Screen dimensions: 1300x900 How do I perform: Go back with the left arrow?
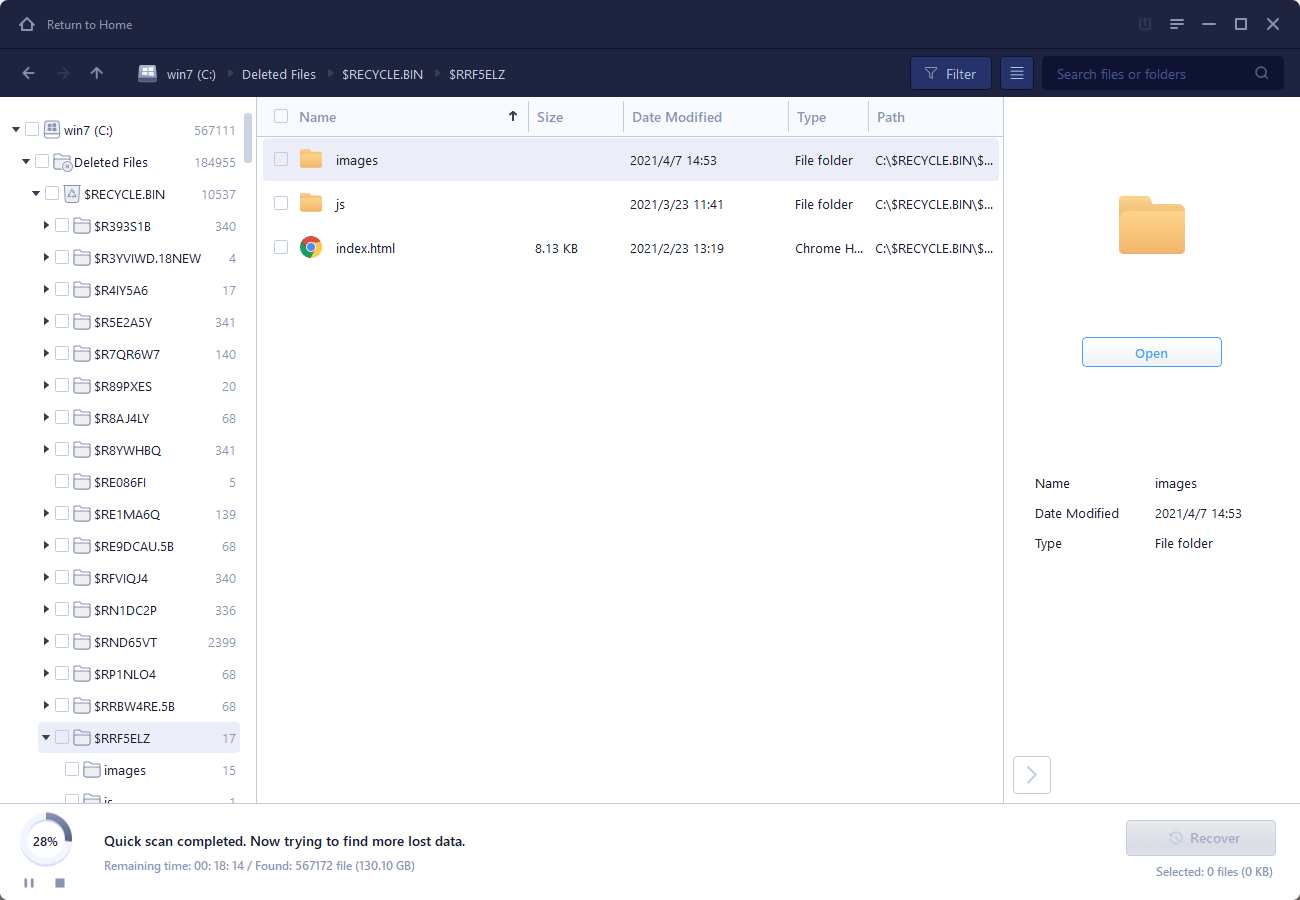29,73
